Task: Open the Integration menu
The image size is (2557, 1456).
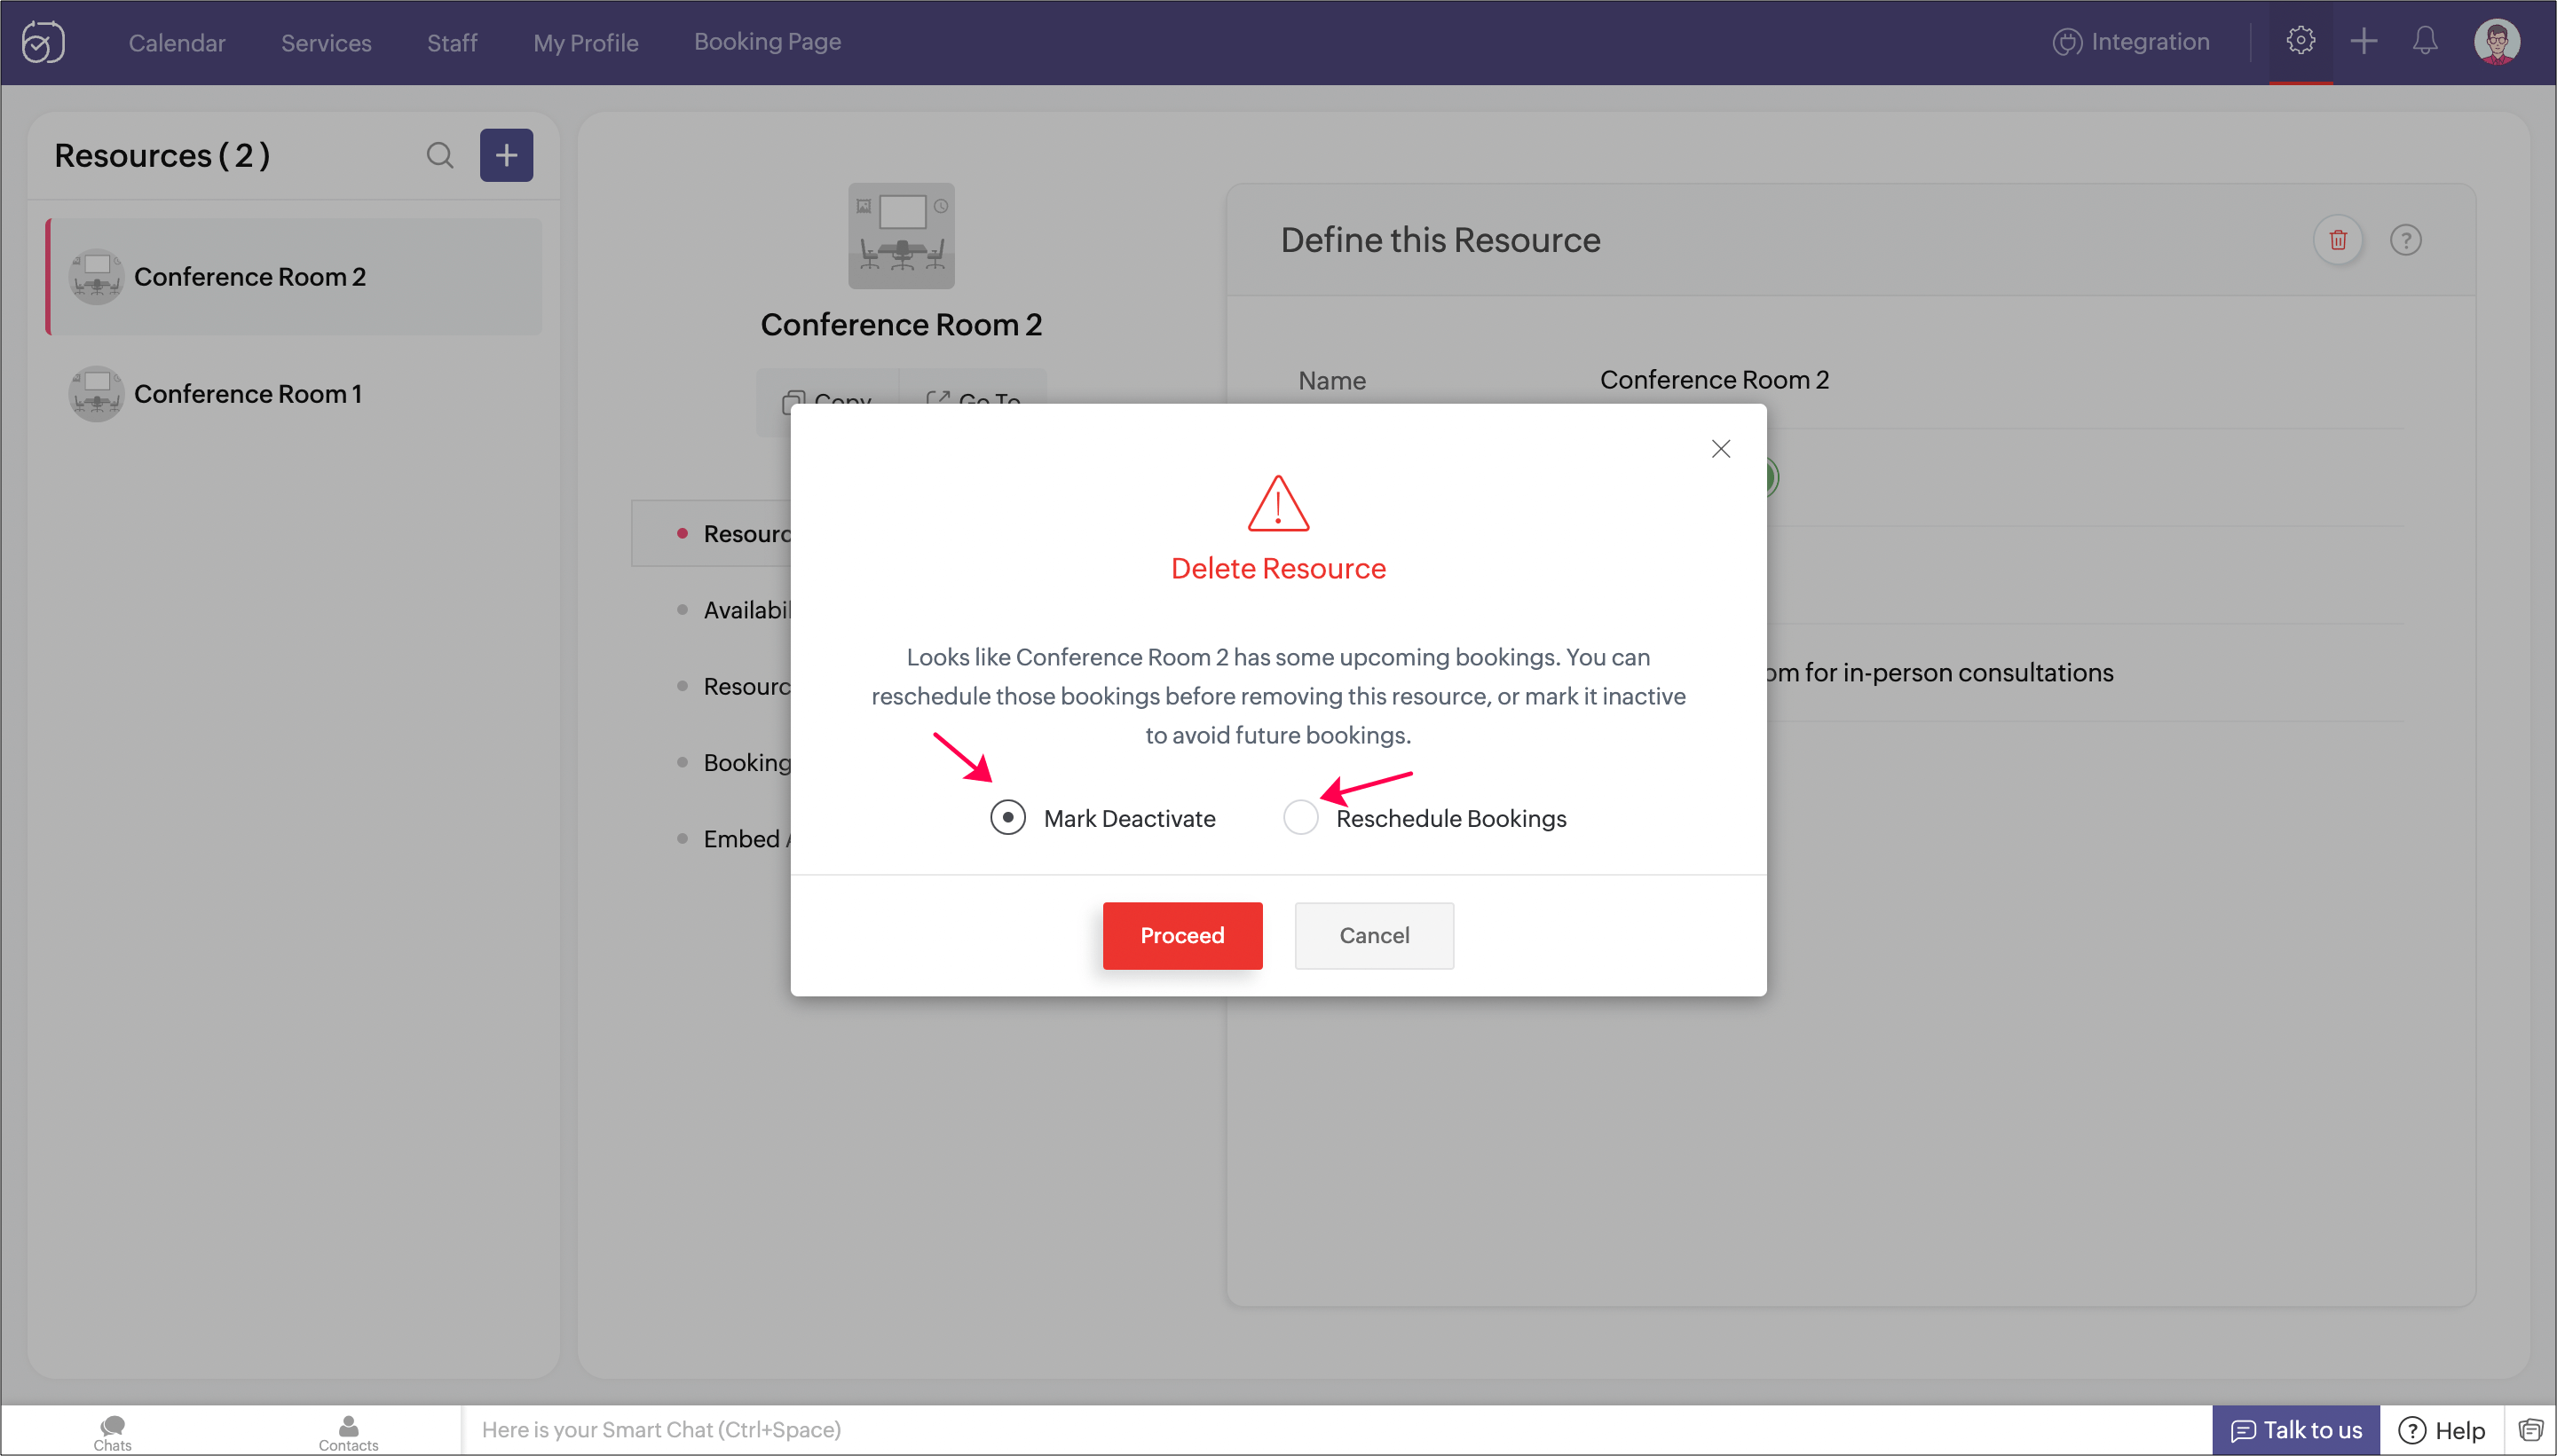Action: click(2131, 42)
